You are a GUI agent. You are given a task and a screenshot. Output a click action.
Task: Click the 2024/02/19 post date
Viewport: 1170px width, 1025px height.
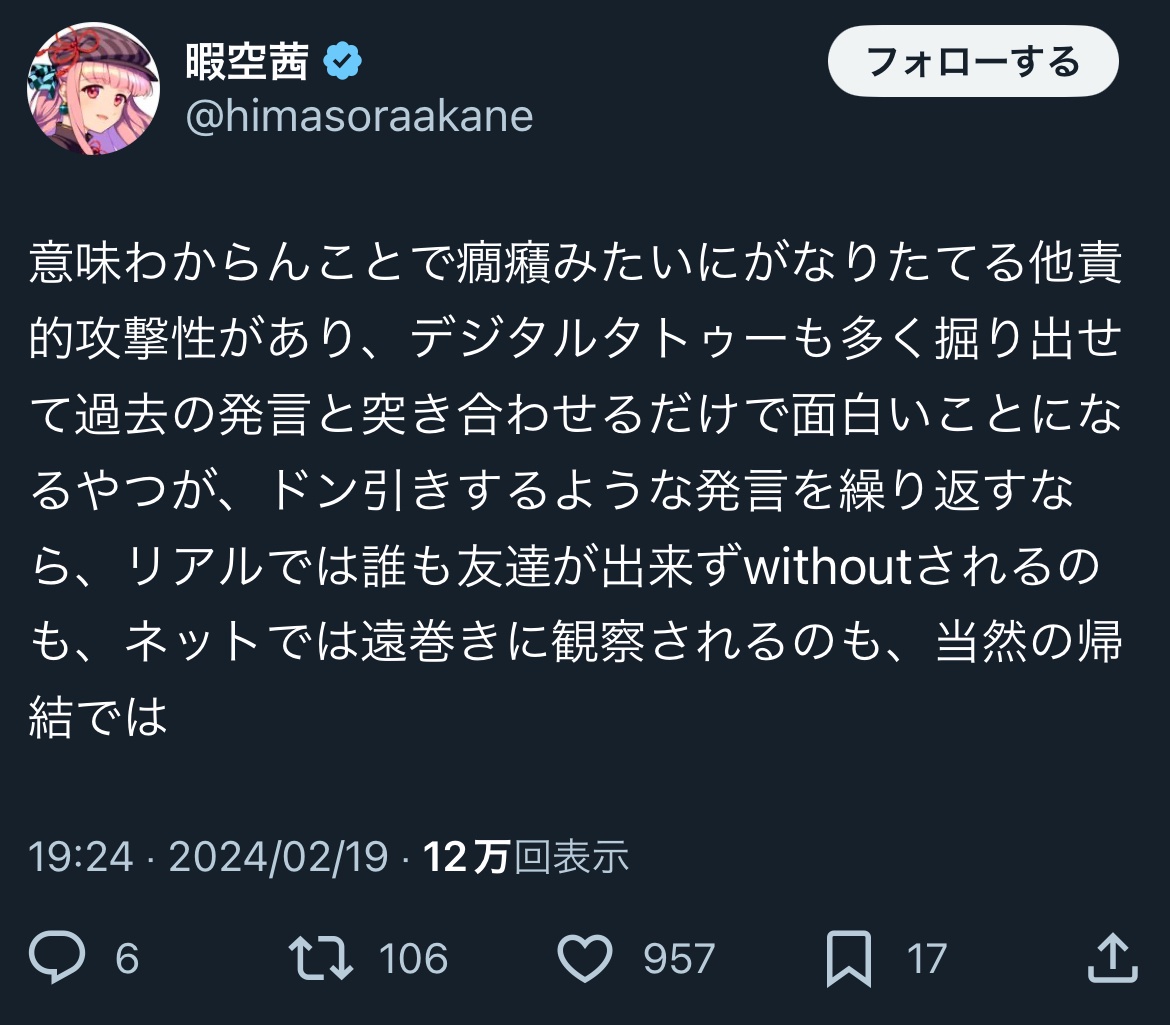coord(278,857)
